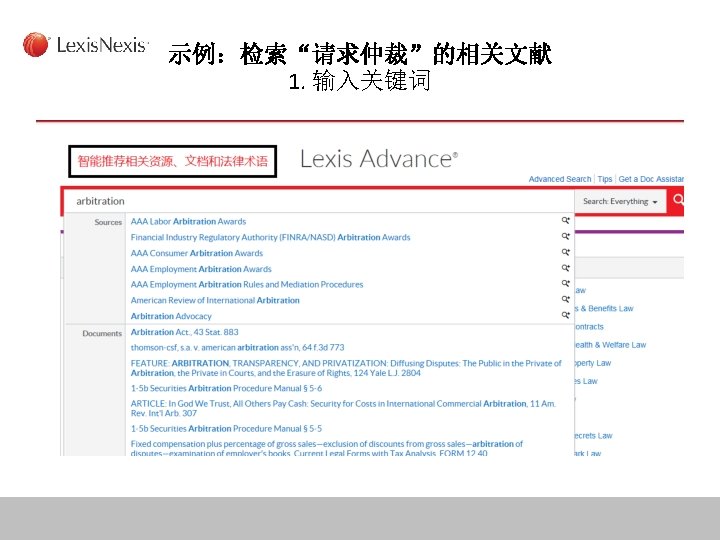The width and height of the screenshot is (720, 540).
Task: Open Advanced Search link
Action: coord(560,179)
